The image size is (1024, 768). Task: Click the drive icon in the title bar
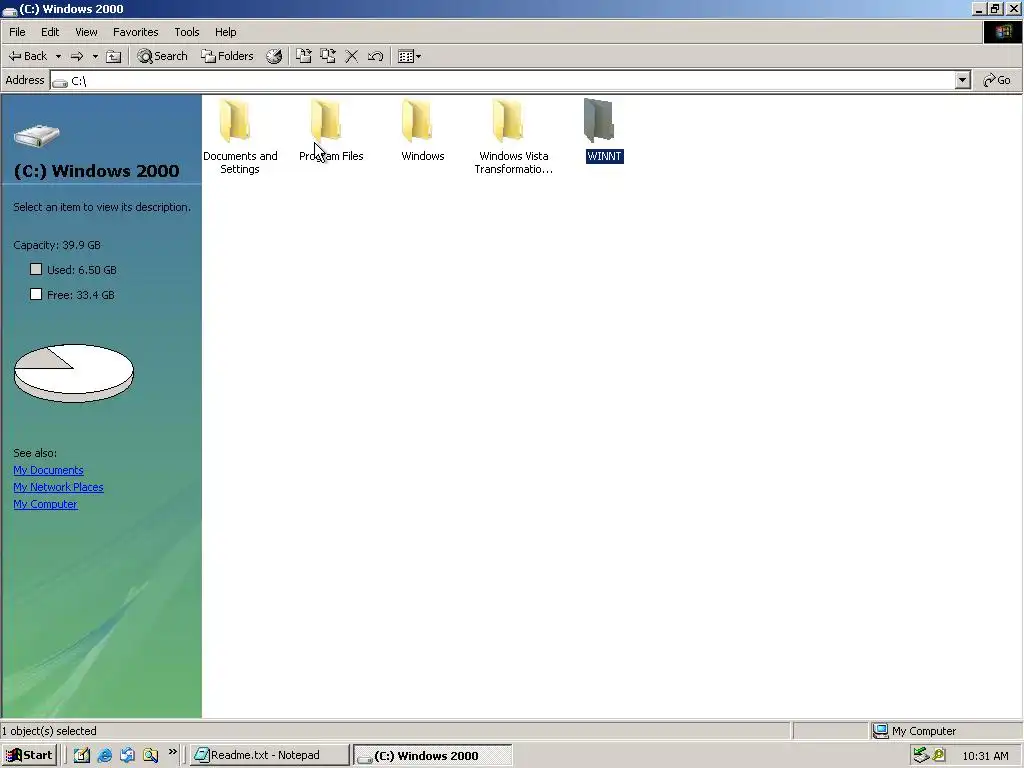[x=9, y=10]
